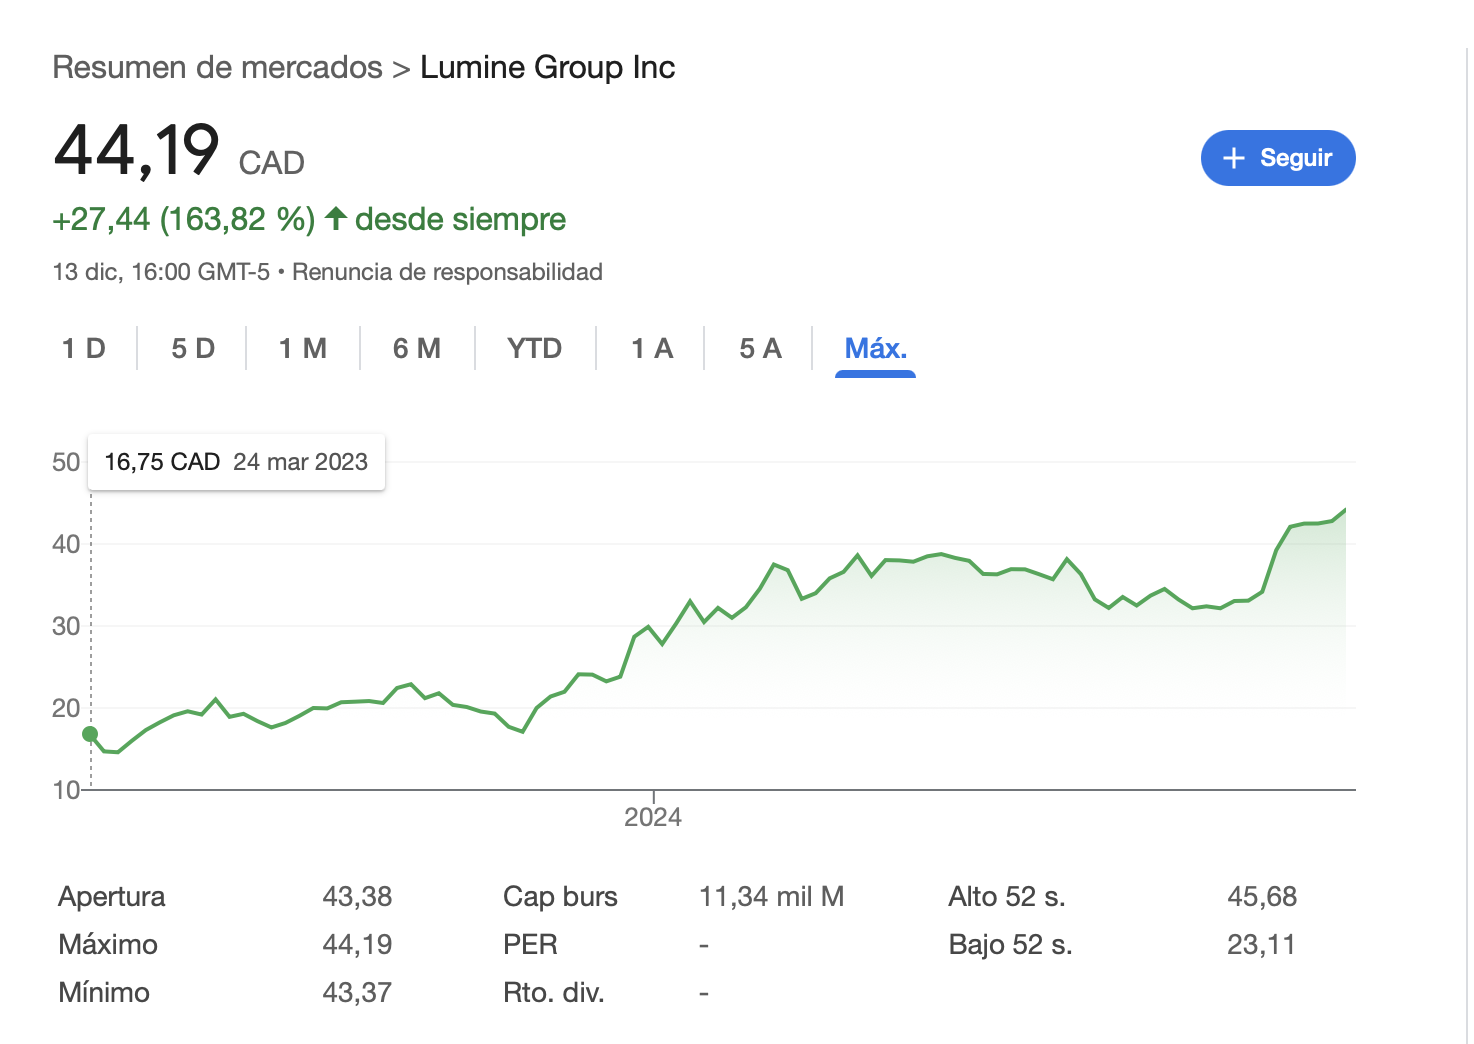Click the 44,19 price value
This screenshot has height=1044, width=1474.
(x=137, y=150)
